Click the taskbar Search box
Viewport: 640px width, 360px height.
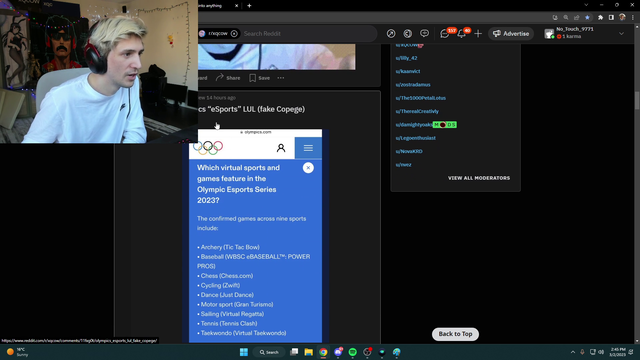pyautogui.click(x=269, y=352)
